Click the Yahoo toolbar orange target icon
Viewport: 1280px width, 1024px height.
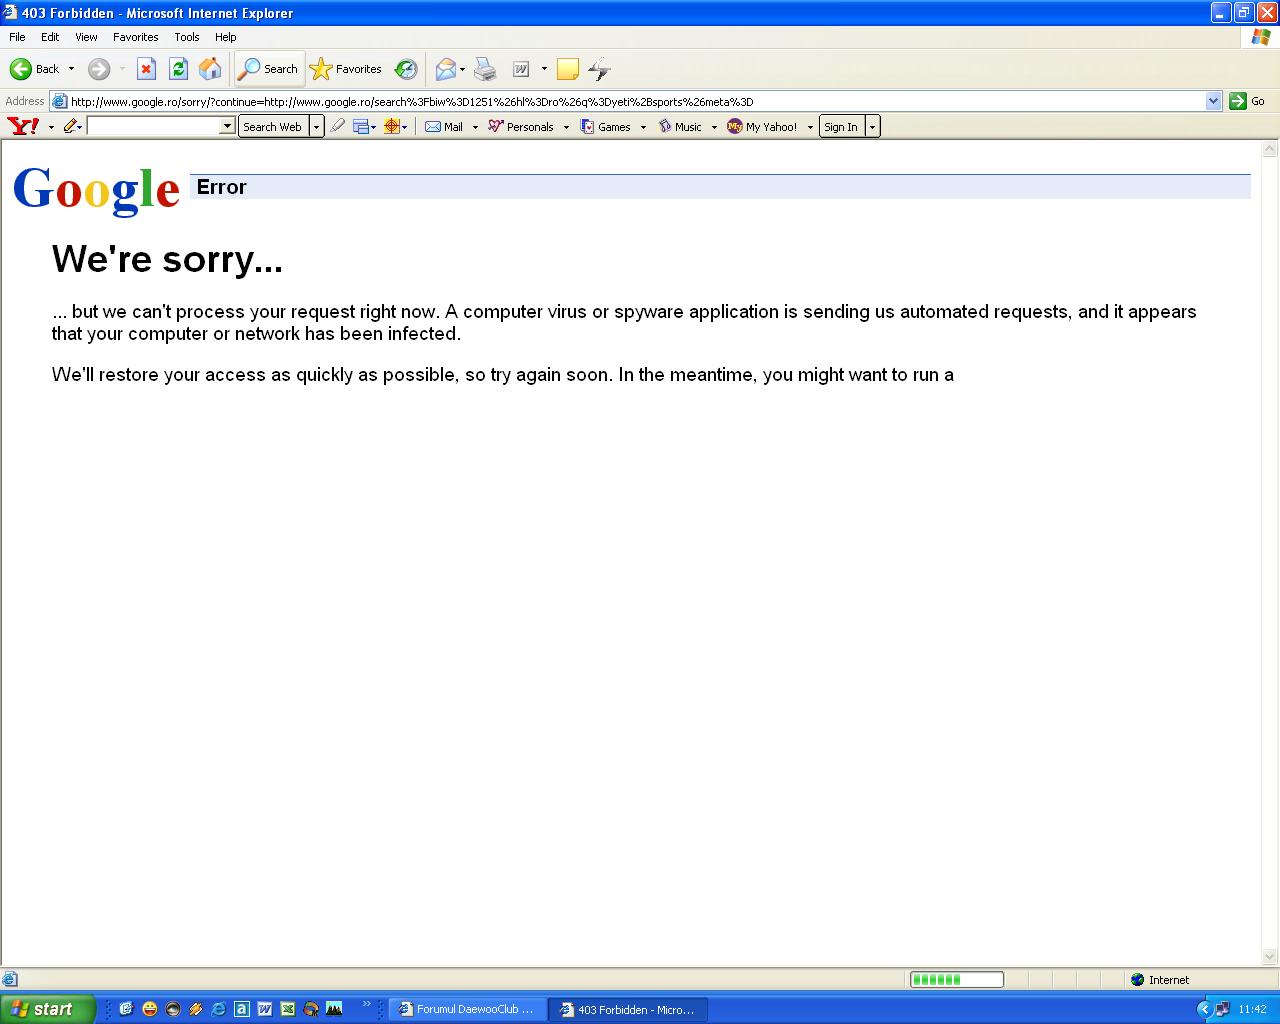(392, 126)
